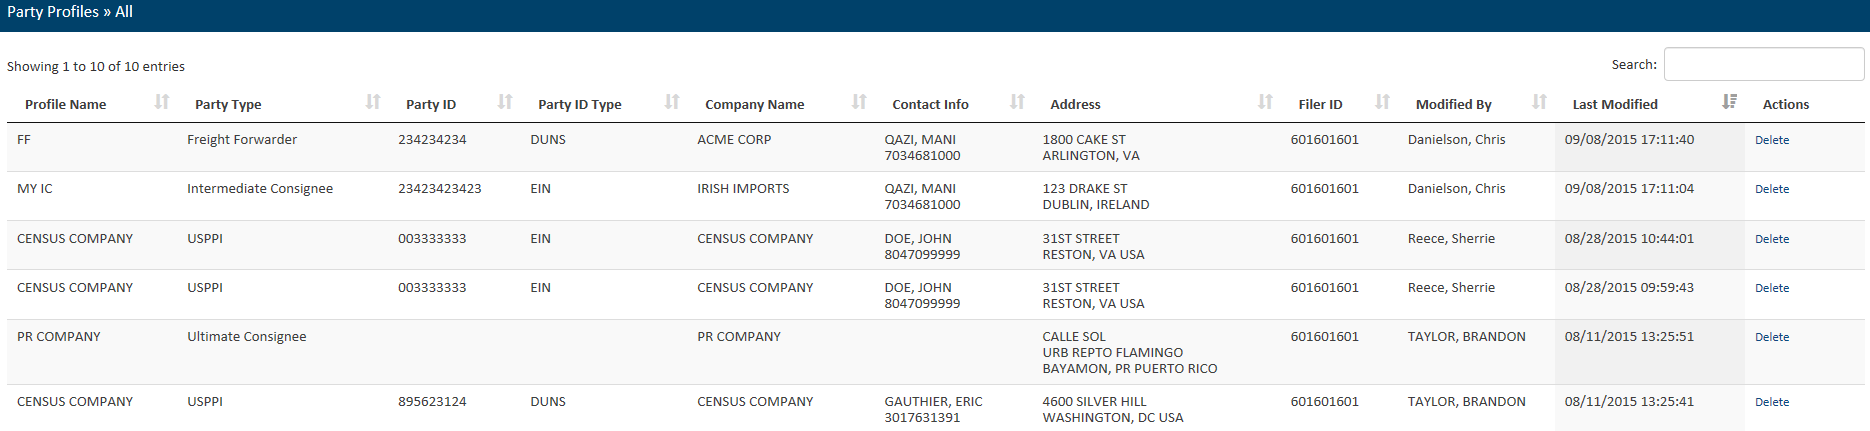The height and width of the screenshot is (431, 1870).
Task: Click the Company Name sort icon
Action: point(859,102)
